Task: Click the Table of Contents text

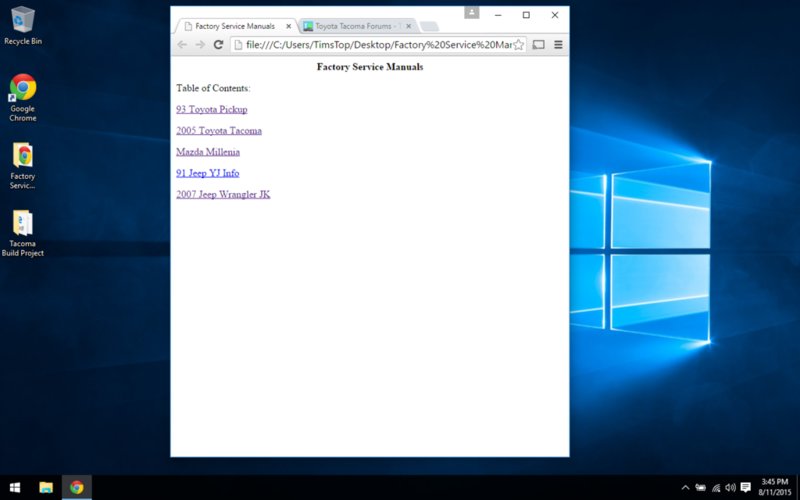Action: (213, 88)
